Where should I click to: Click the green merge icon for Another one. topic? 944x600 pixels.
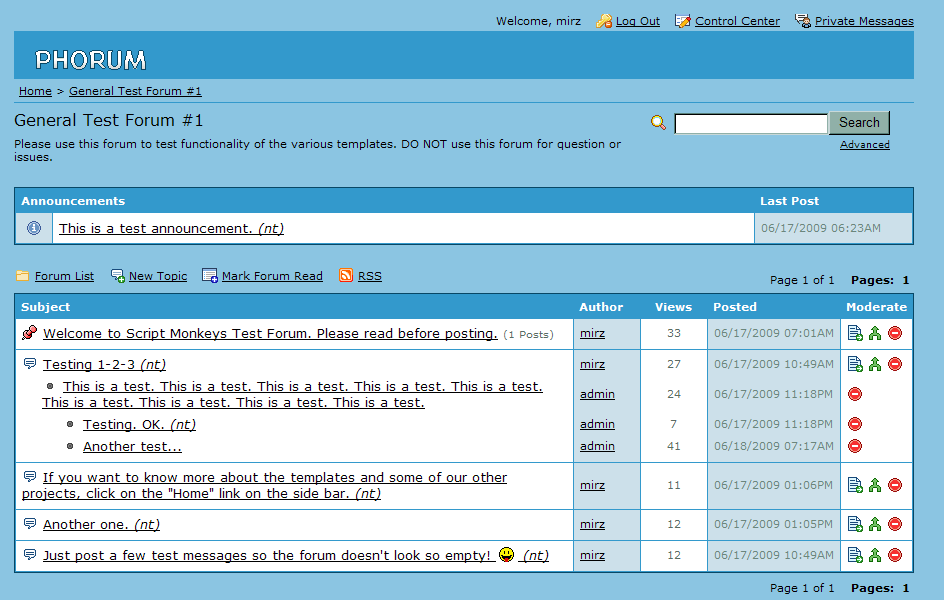[875, 524]
